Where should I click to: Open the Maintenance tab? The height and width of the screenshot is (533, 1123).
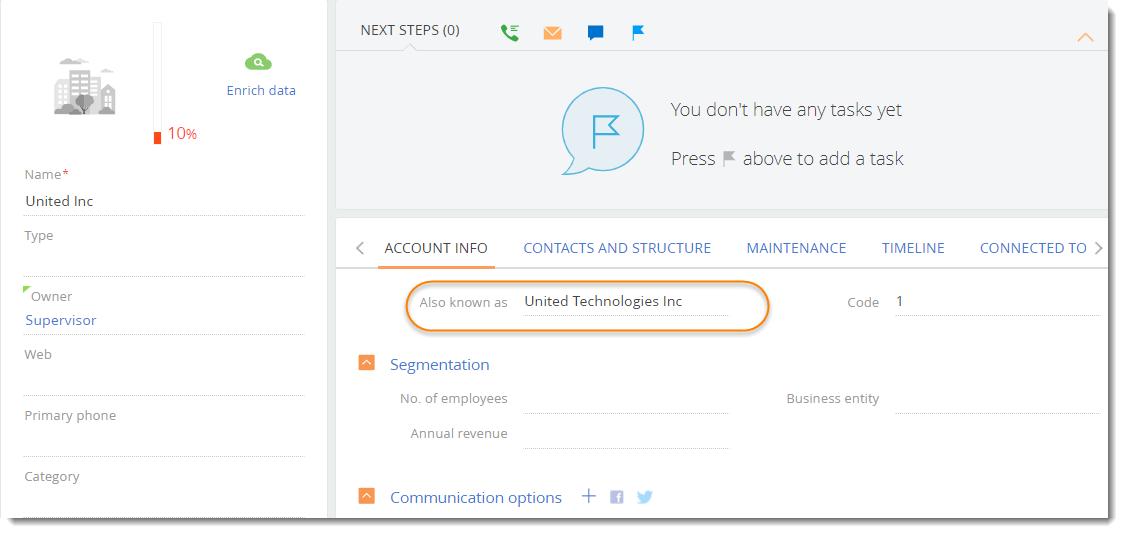coord(796,248)
